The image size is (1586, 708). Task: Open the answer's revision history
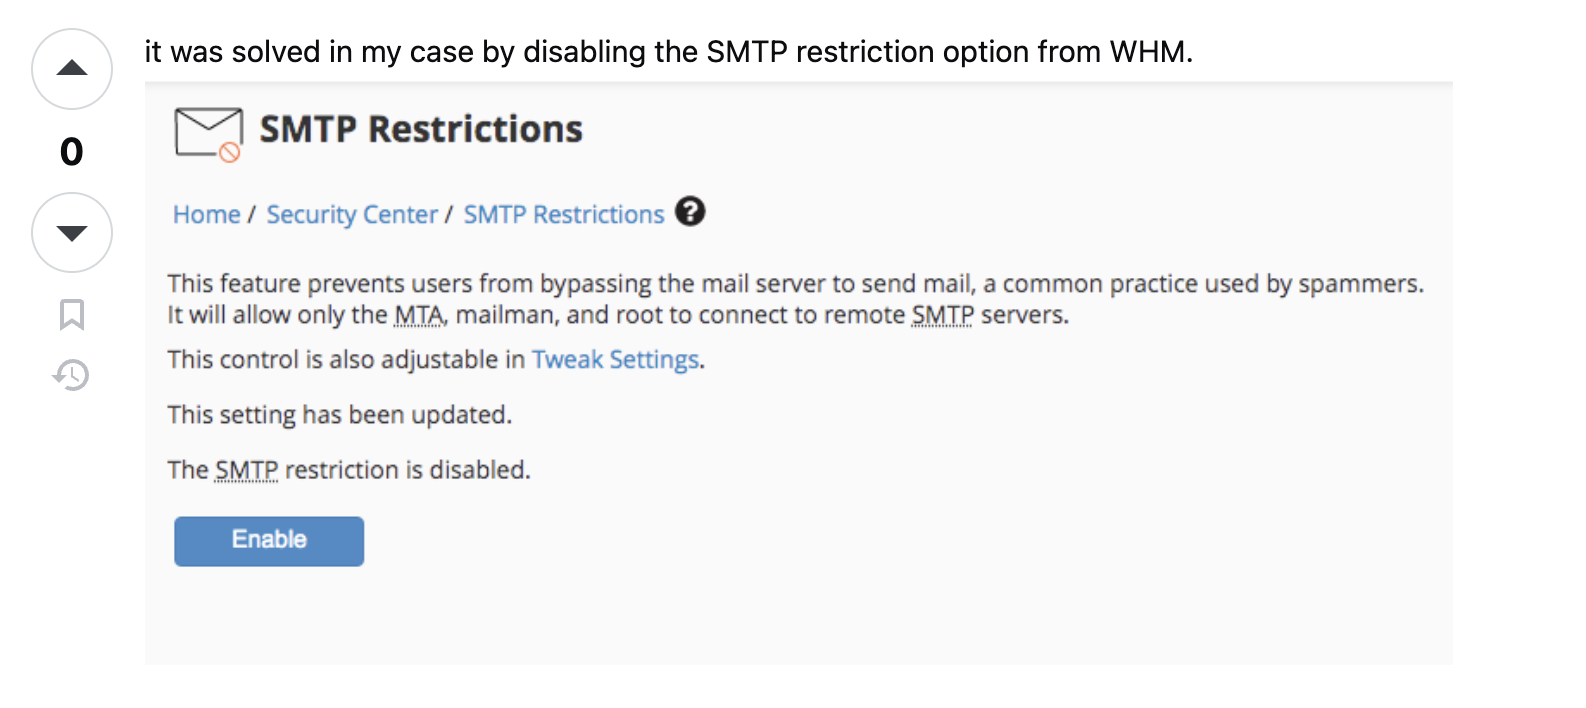(x=71, y=374)
